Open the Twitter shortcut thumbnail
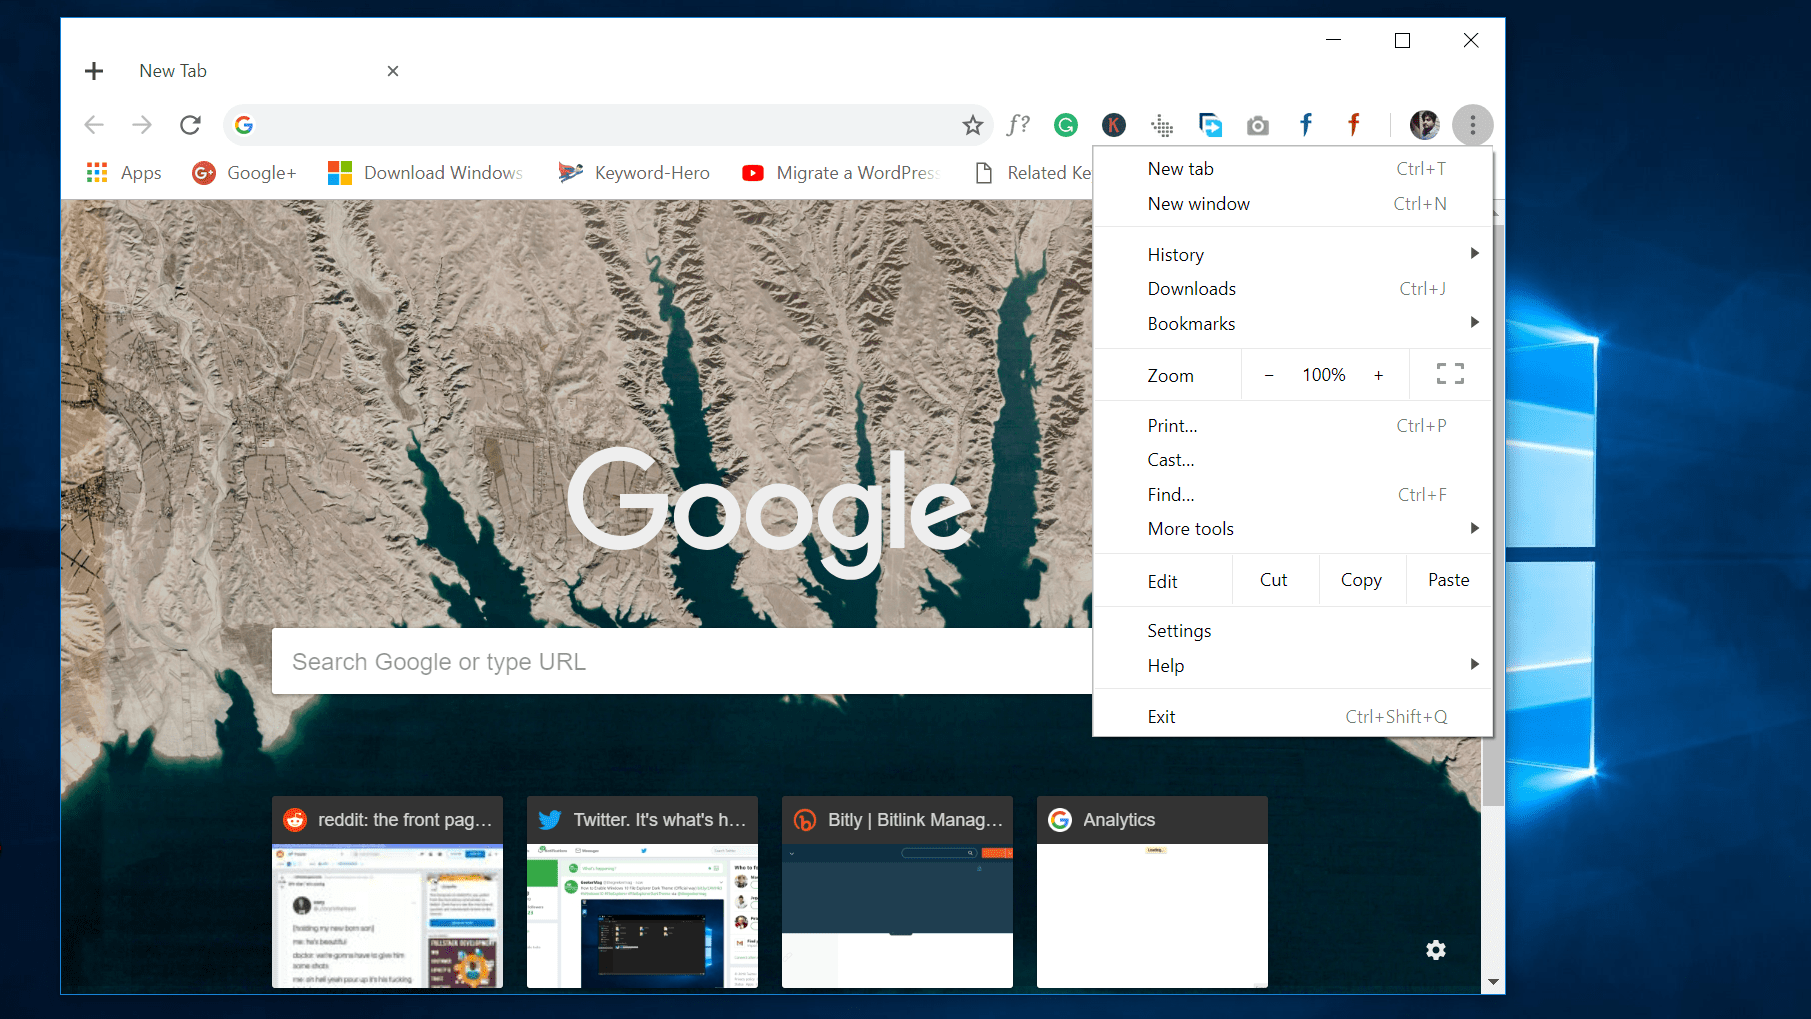 [x=642, y=892]
